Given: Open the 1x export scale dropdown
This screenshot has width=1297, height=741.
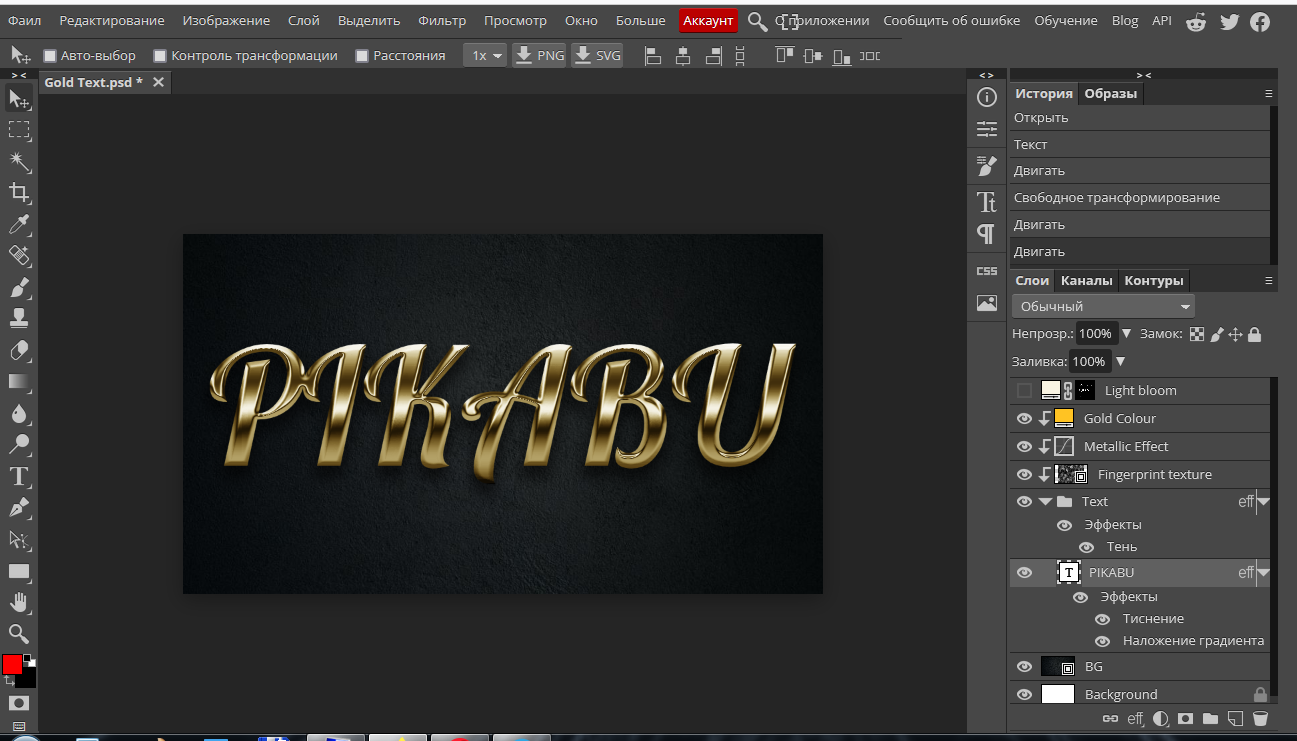Looking at the screenshot, I should 485,56.
